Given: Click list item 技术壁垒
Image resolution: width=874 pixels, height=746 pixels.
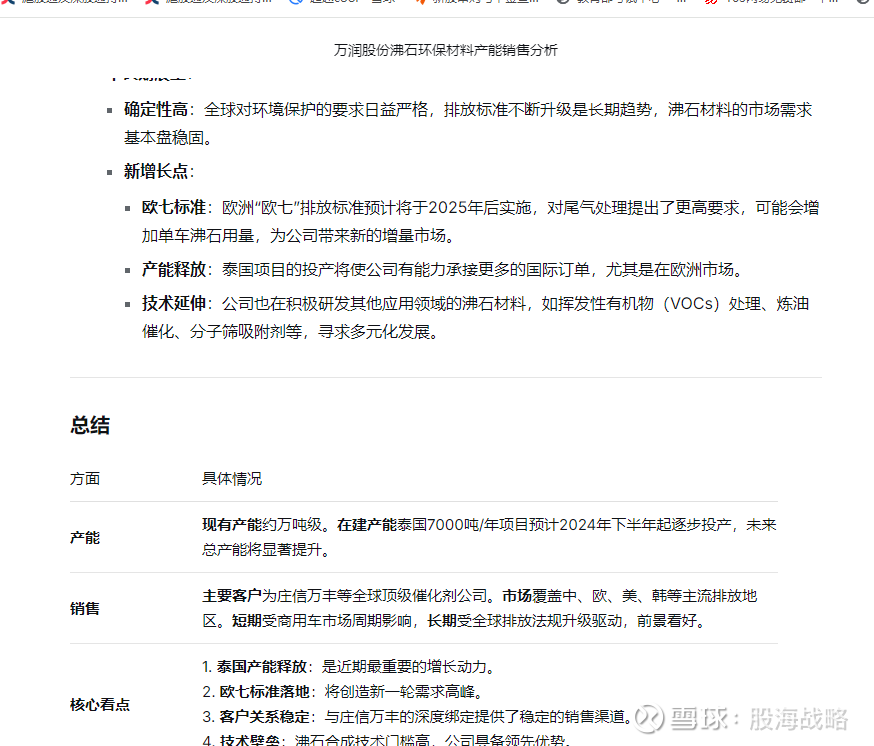Looking at the screenshot, I should (x=250, y=740).
